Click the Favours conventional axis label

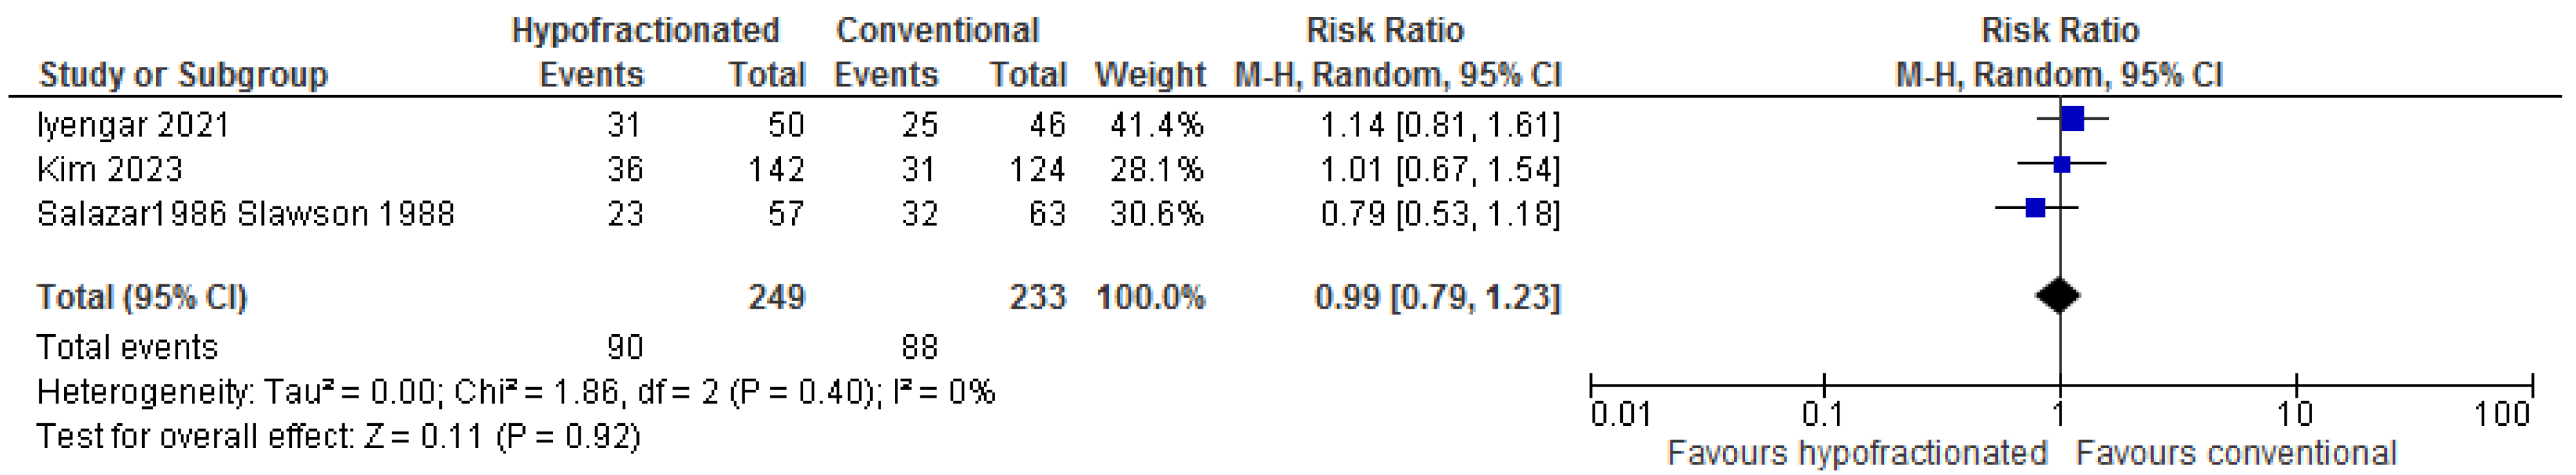point(2236,453)
